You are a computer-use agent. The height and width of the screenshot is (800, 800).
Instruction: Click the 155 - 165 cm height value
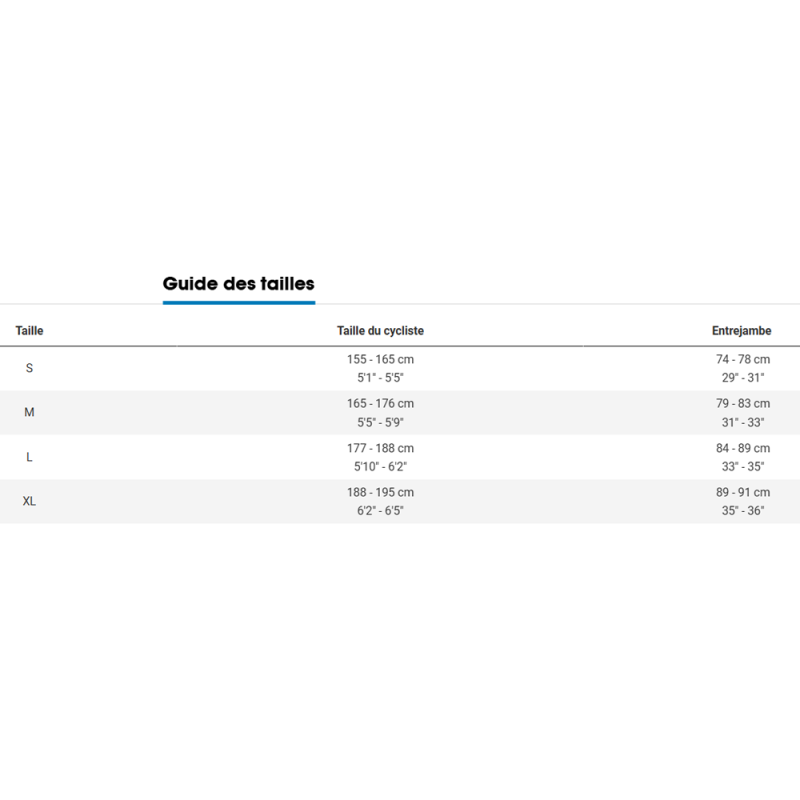tap(380, 359)
